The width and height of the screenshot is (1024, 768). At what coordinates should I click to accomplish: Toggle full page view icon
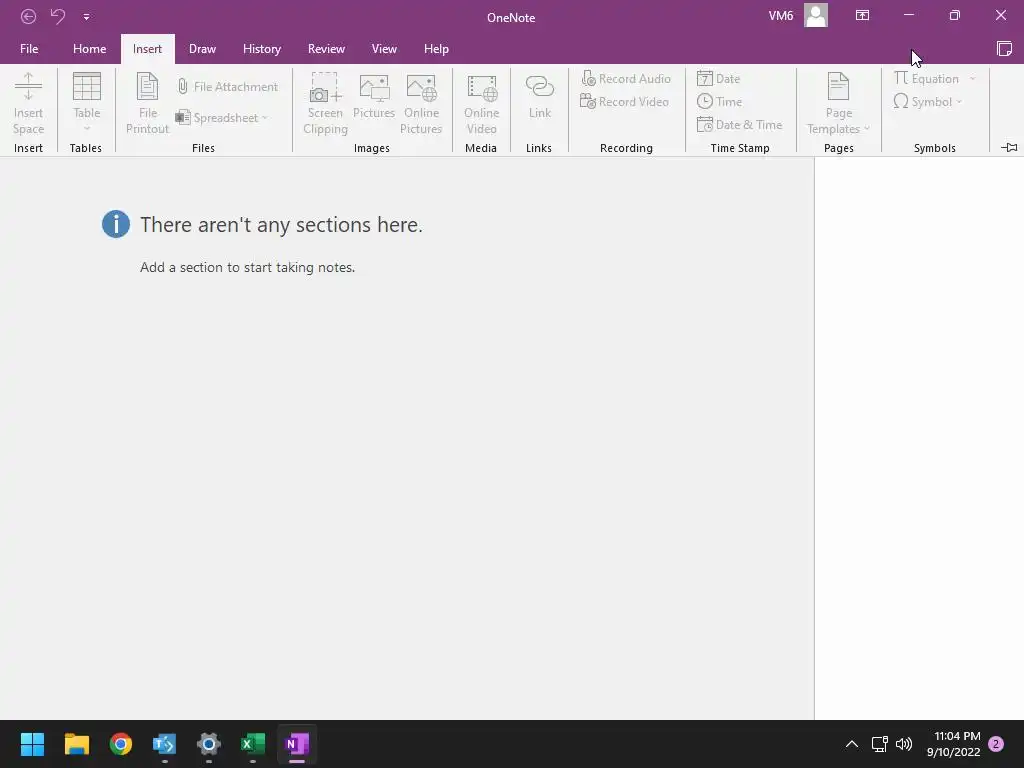pyautogui.click(x=1004, y=49)
